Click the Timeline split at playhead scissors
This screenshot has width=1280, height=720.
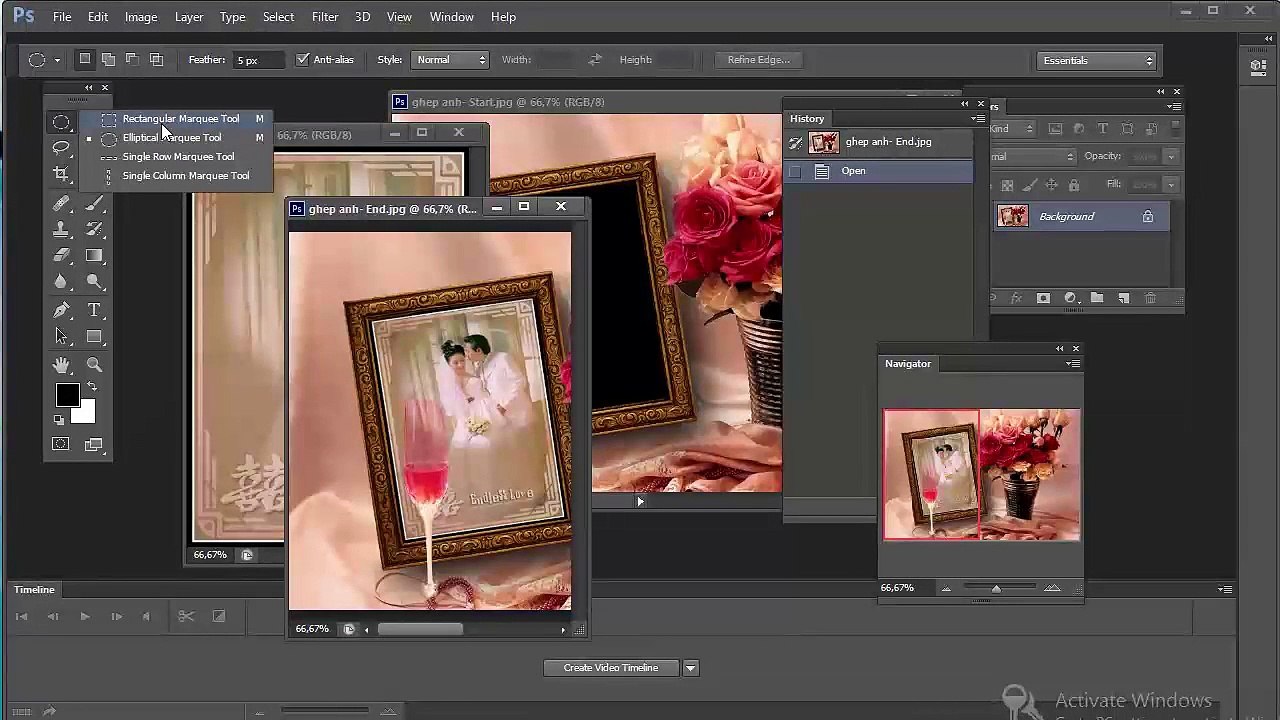(186, 617)
